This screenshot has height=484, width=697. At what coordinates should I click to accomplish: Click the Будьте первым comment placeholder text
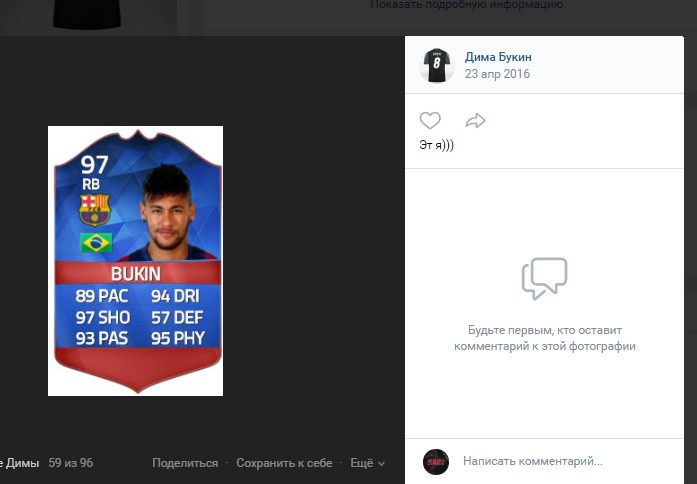click(x=545, y=338)
